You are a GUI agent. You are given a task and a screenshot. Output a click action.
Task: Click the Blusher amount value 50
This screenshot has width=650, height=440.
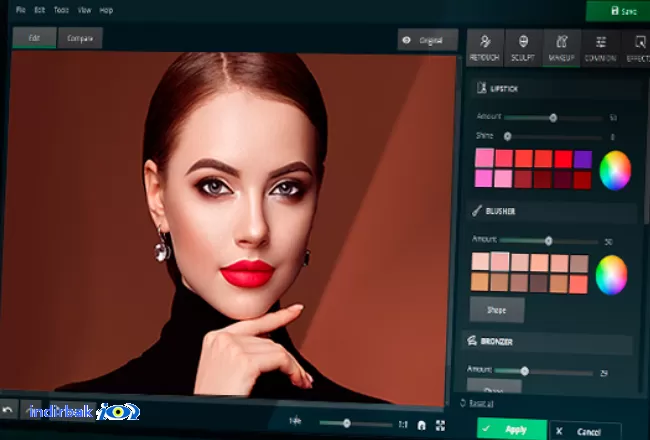(609, 242)
